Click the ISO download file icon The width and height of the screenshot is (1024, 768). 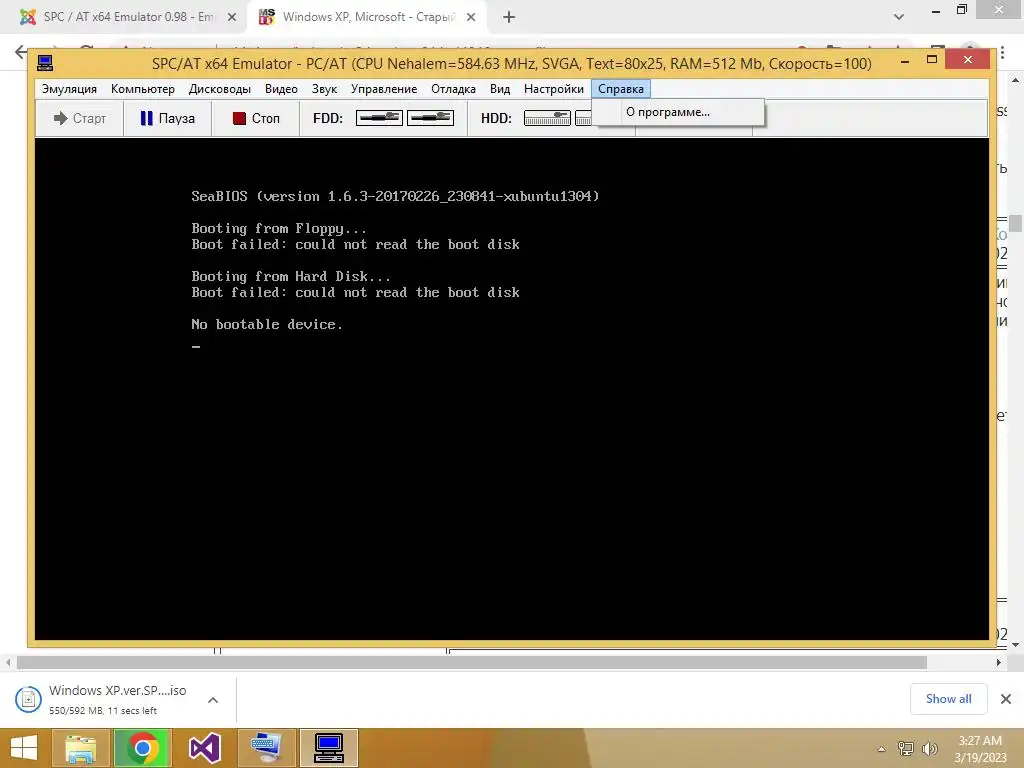28,699
